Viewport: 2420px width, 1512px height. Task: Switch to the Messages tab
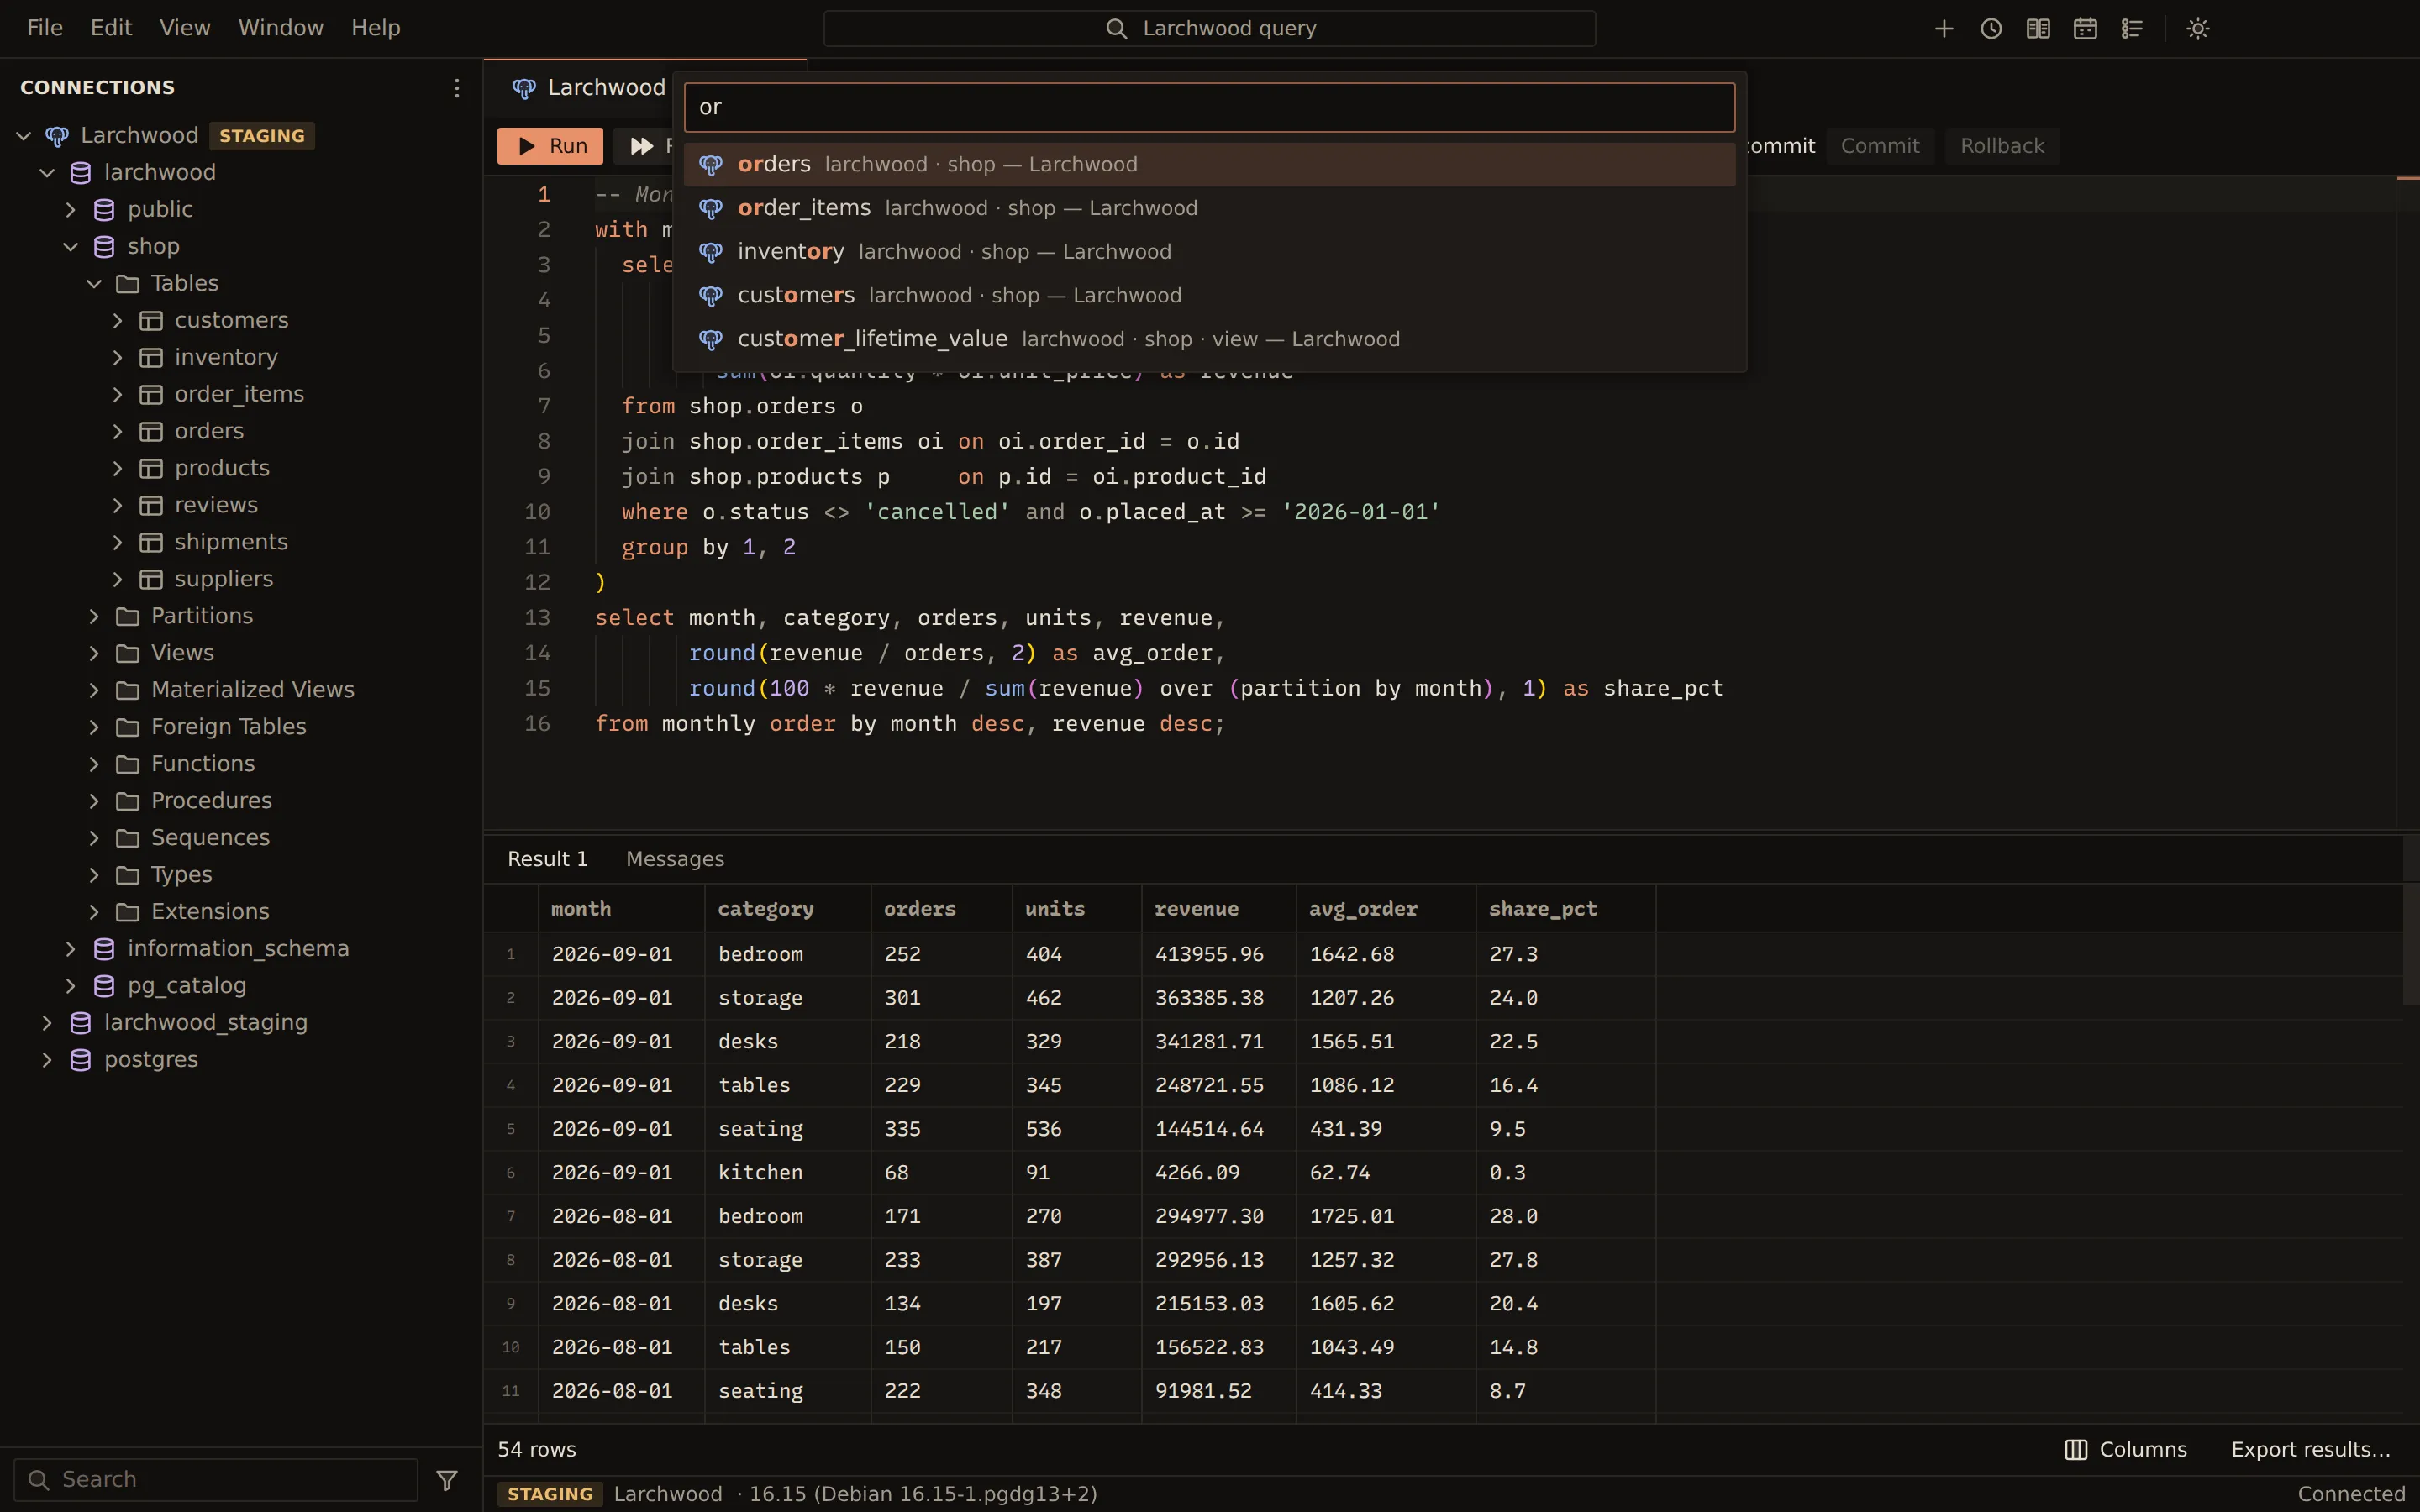[x=675, y=859]
